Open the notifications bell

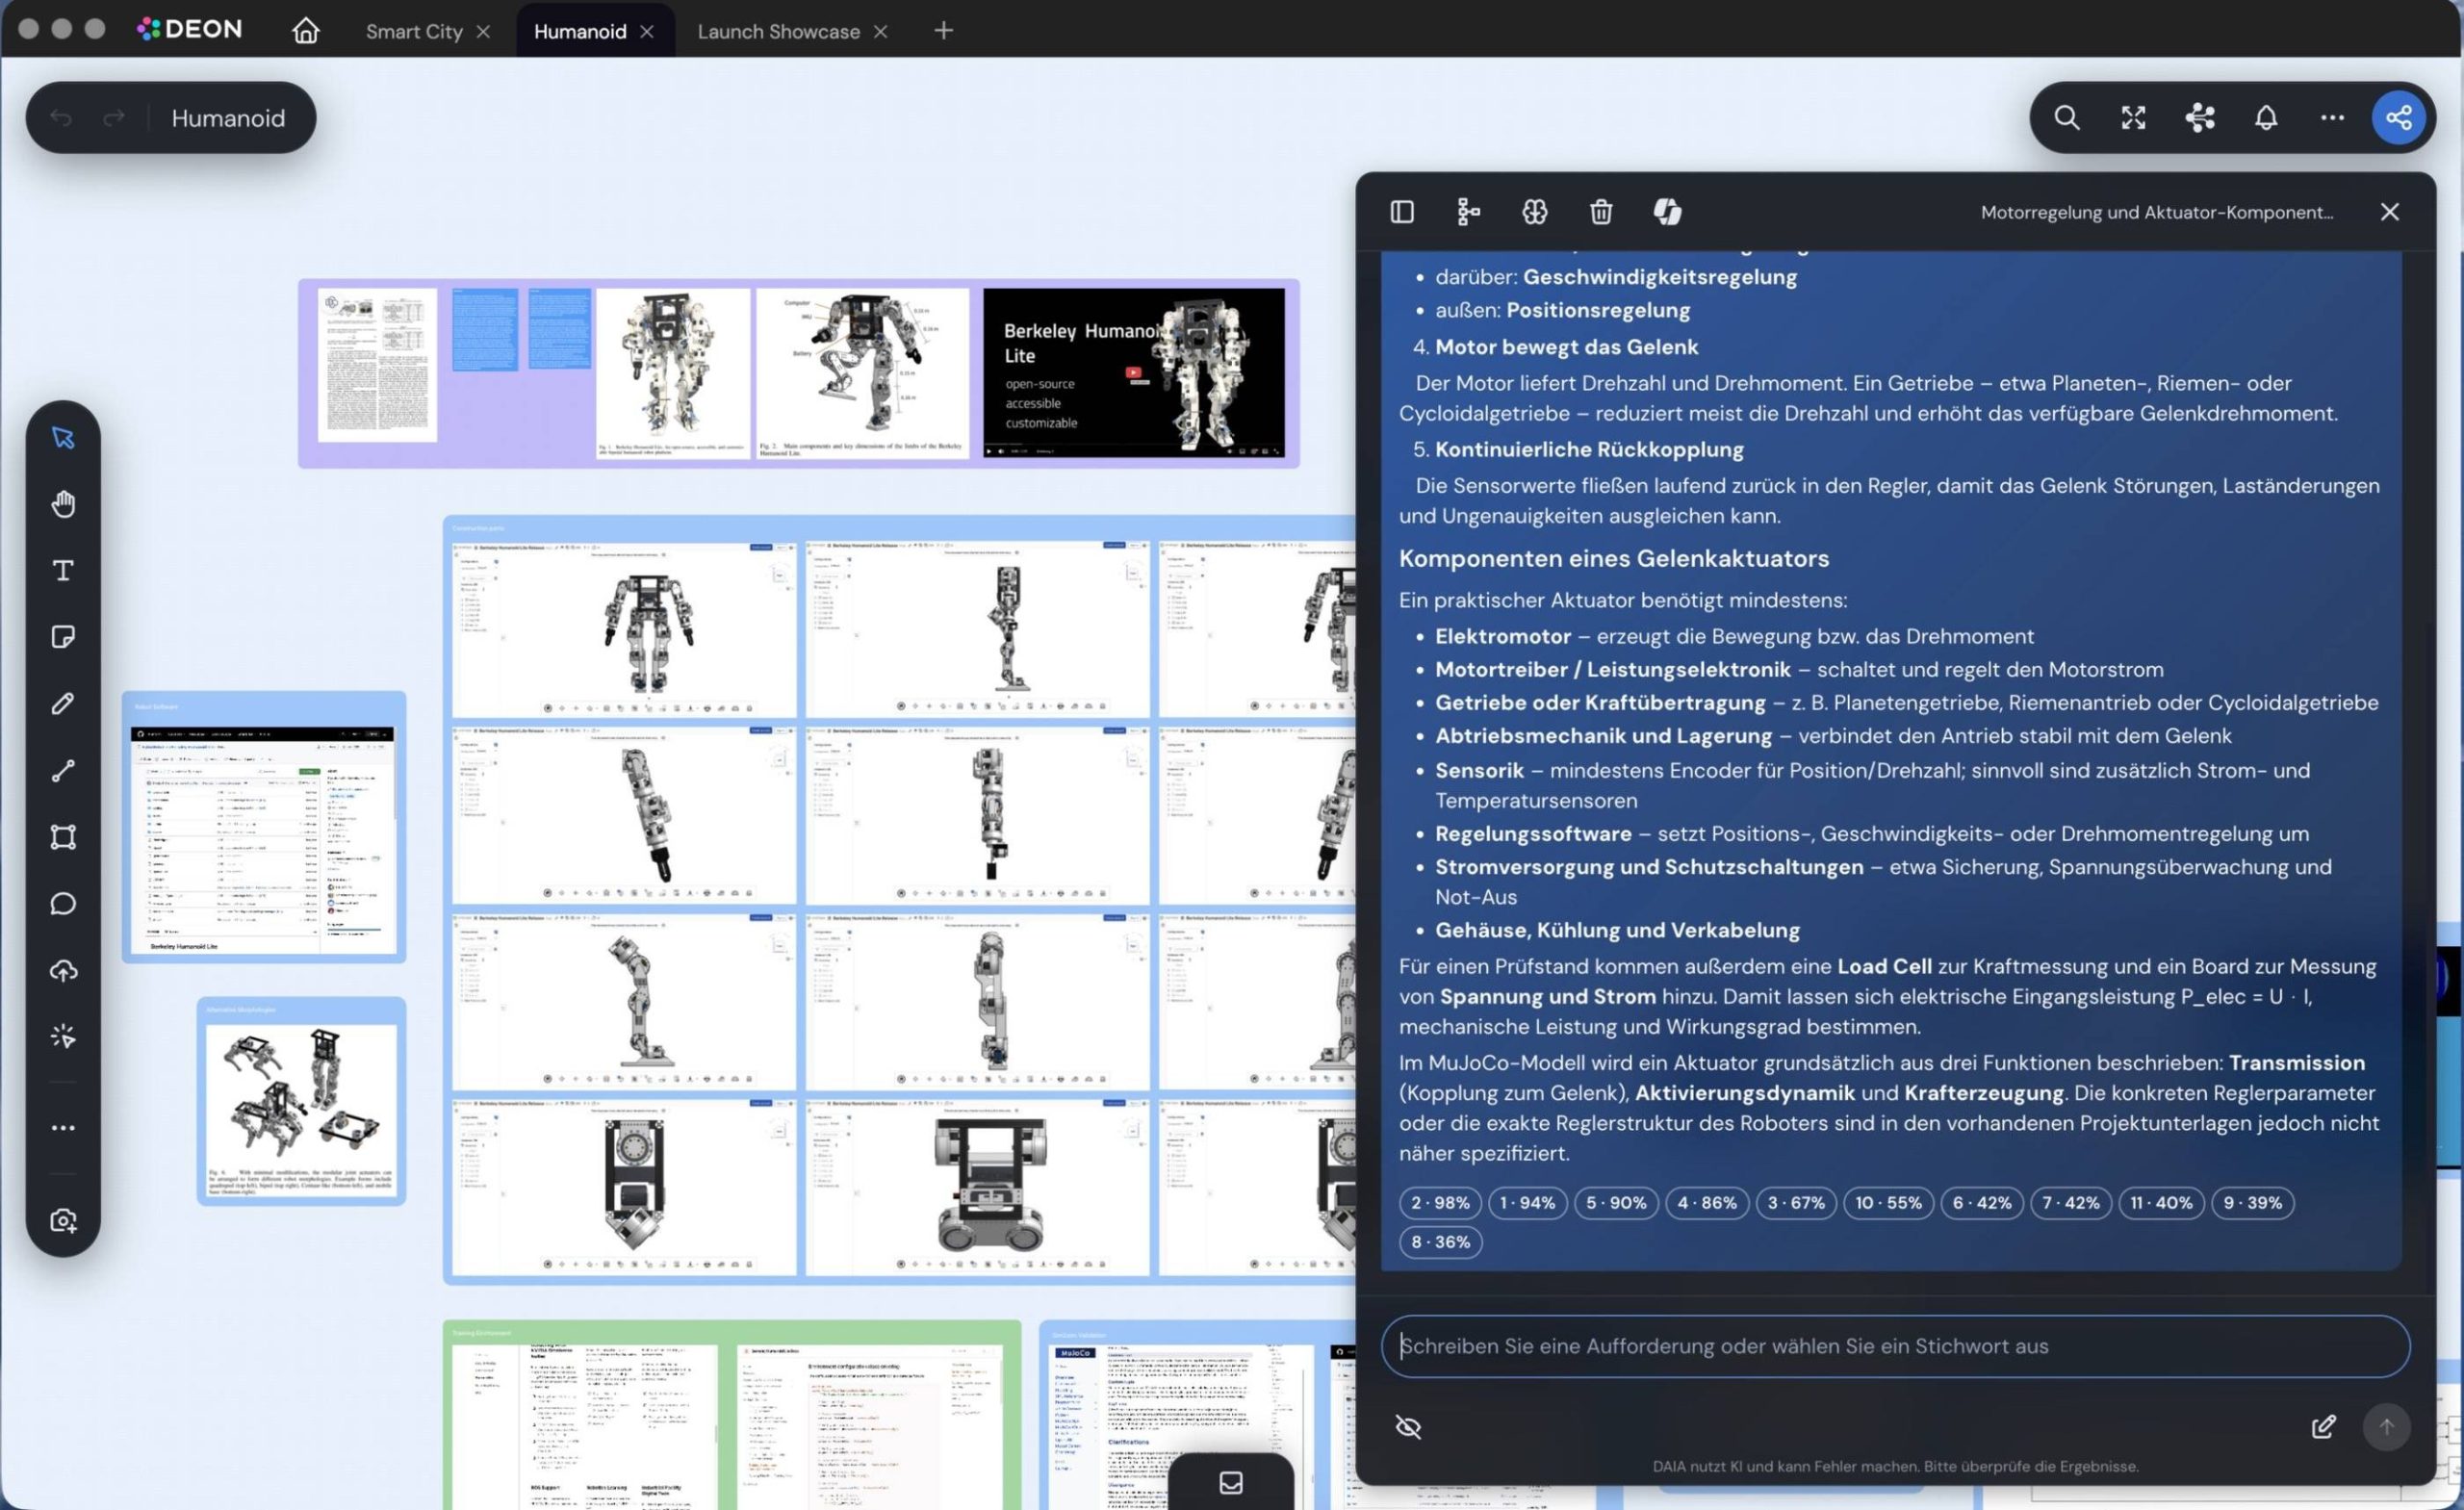2266,118
